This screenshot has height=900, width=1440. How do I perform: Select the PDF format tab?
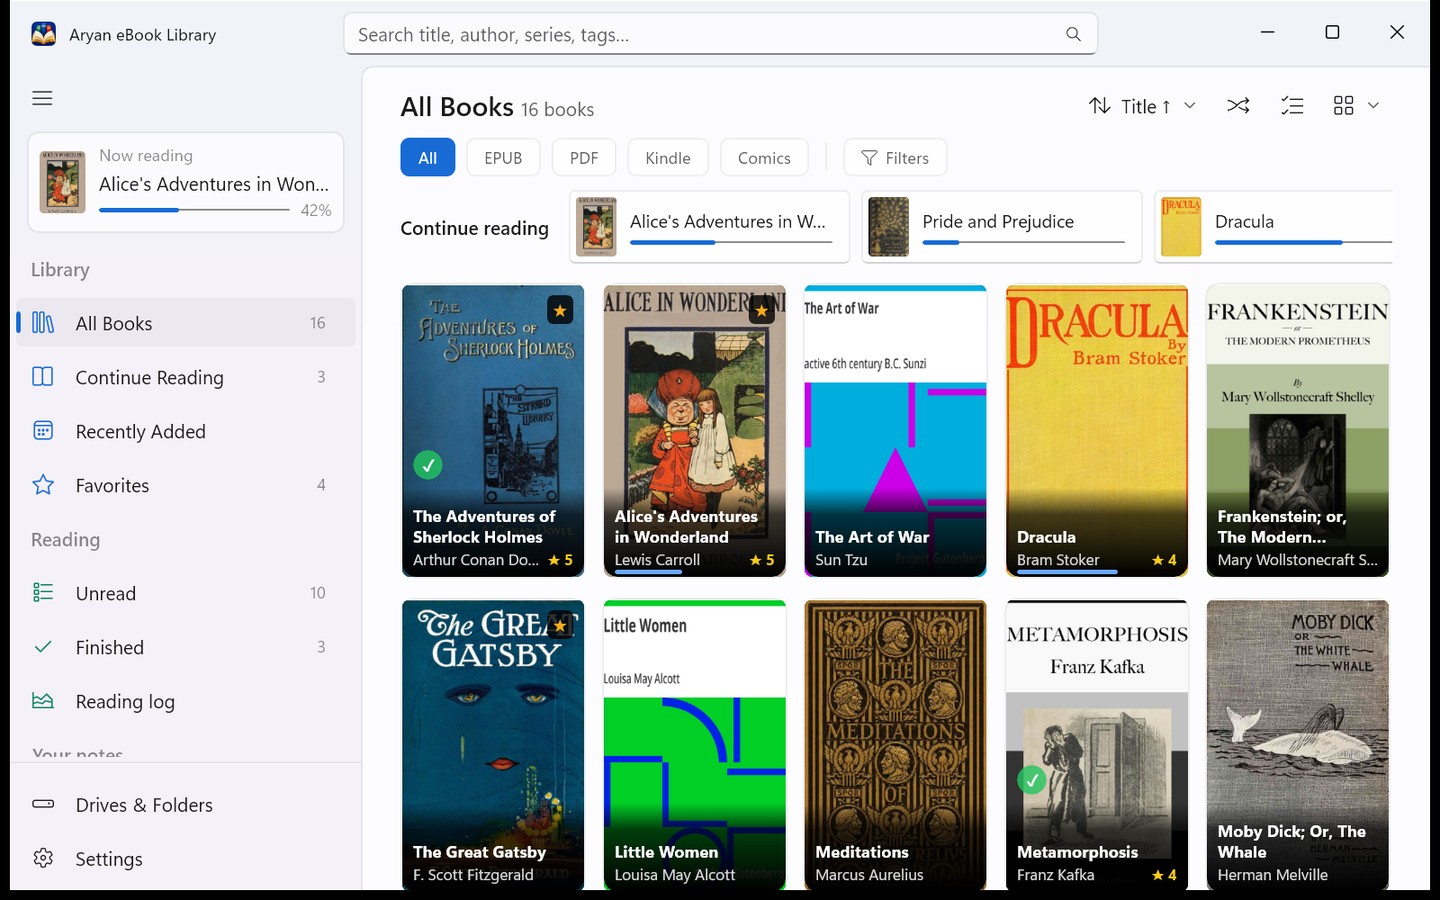pos(584,158)
